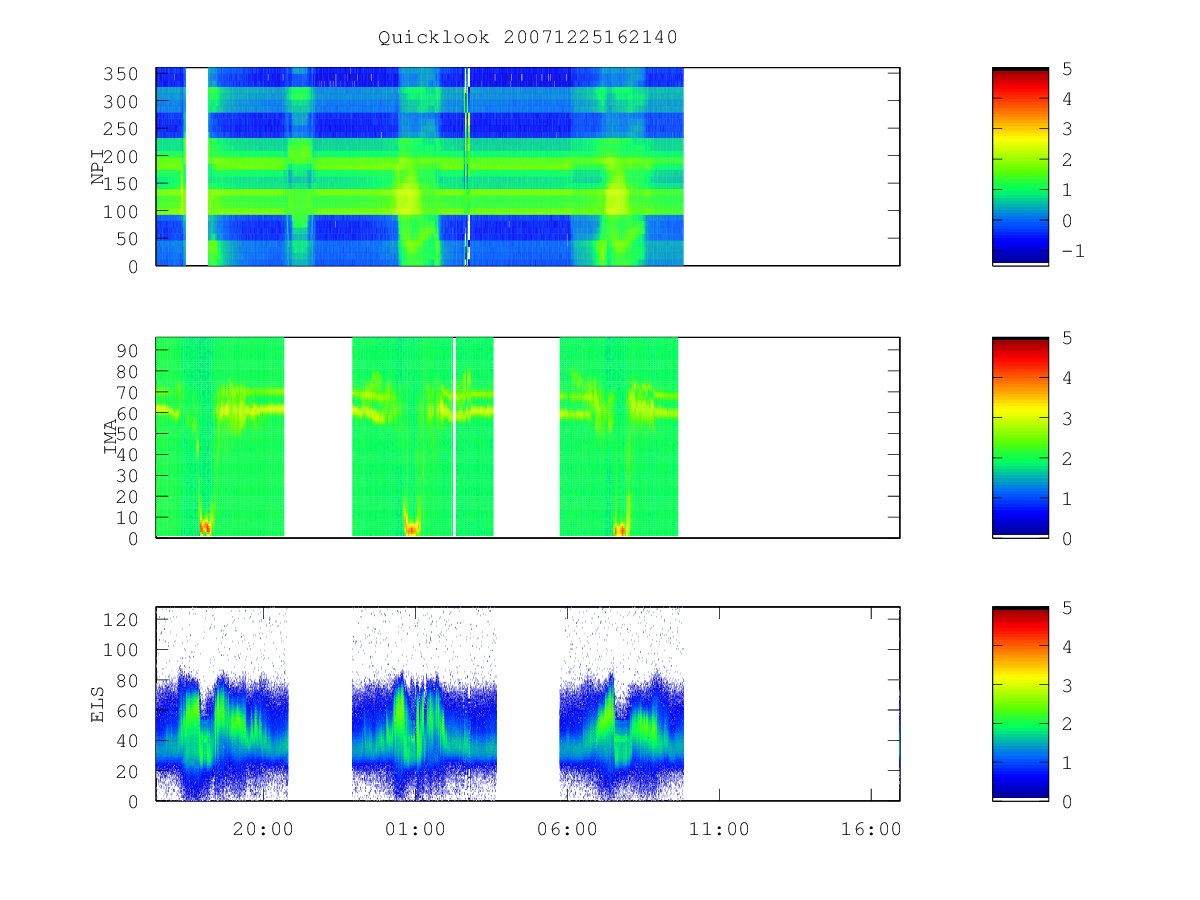Click the ELS spectrogram plot area
Viewport: 1200px width, 900px height.
527,703
